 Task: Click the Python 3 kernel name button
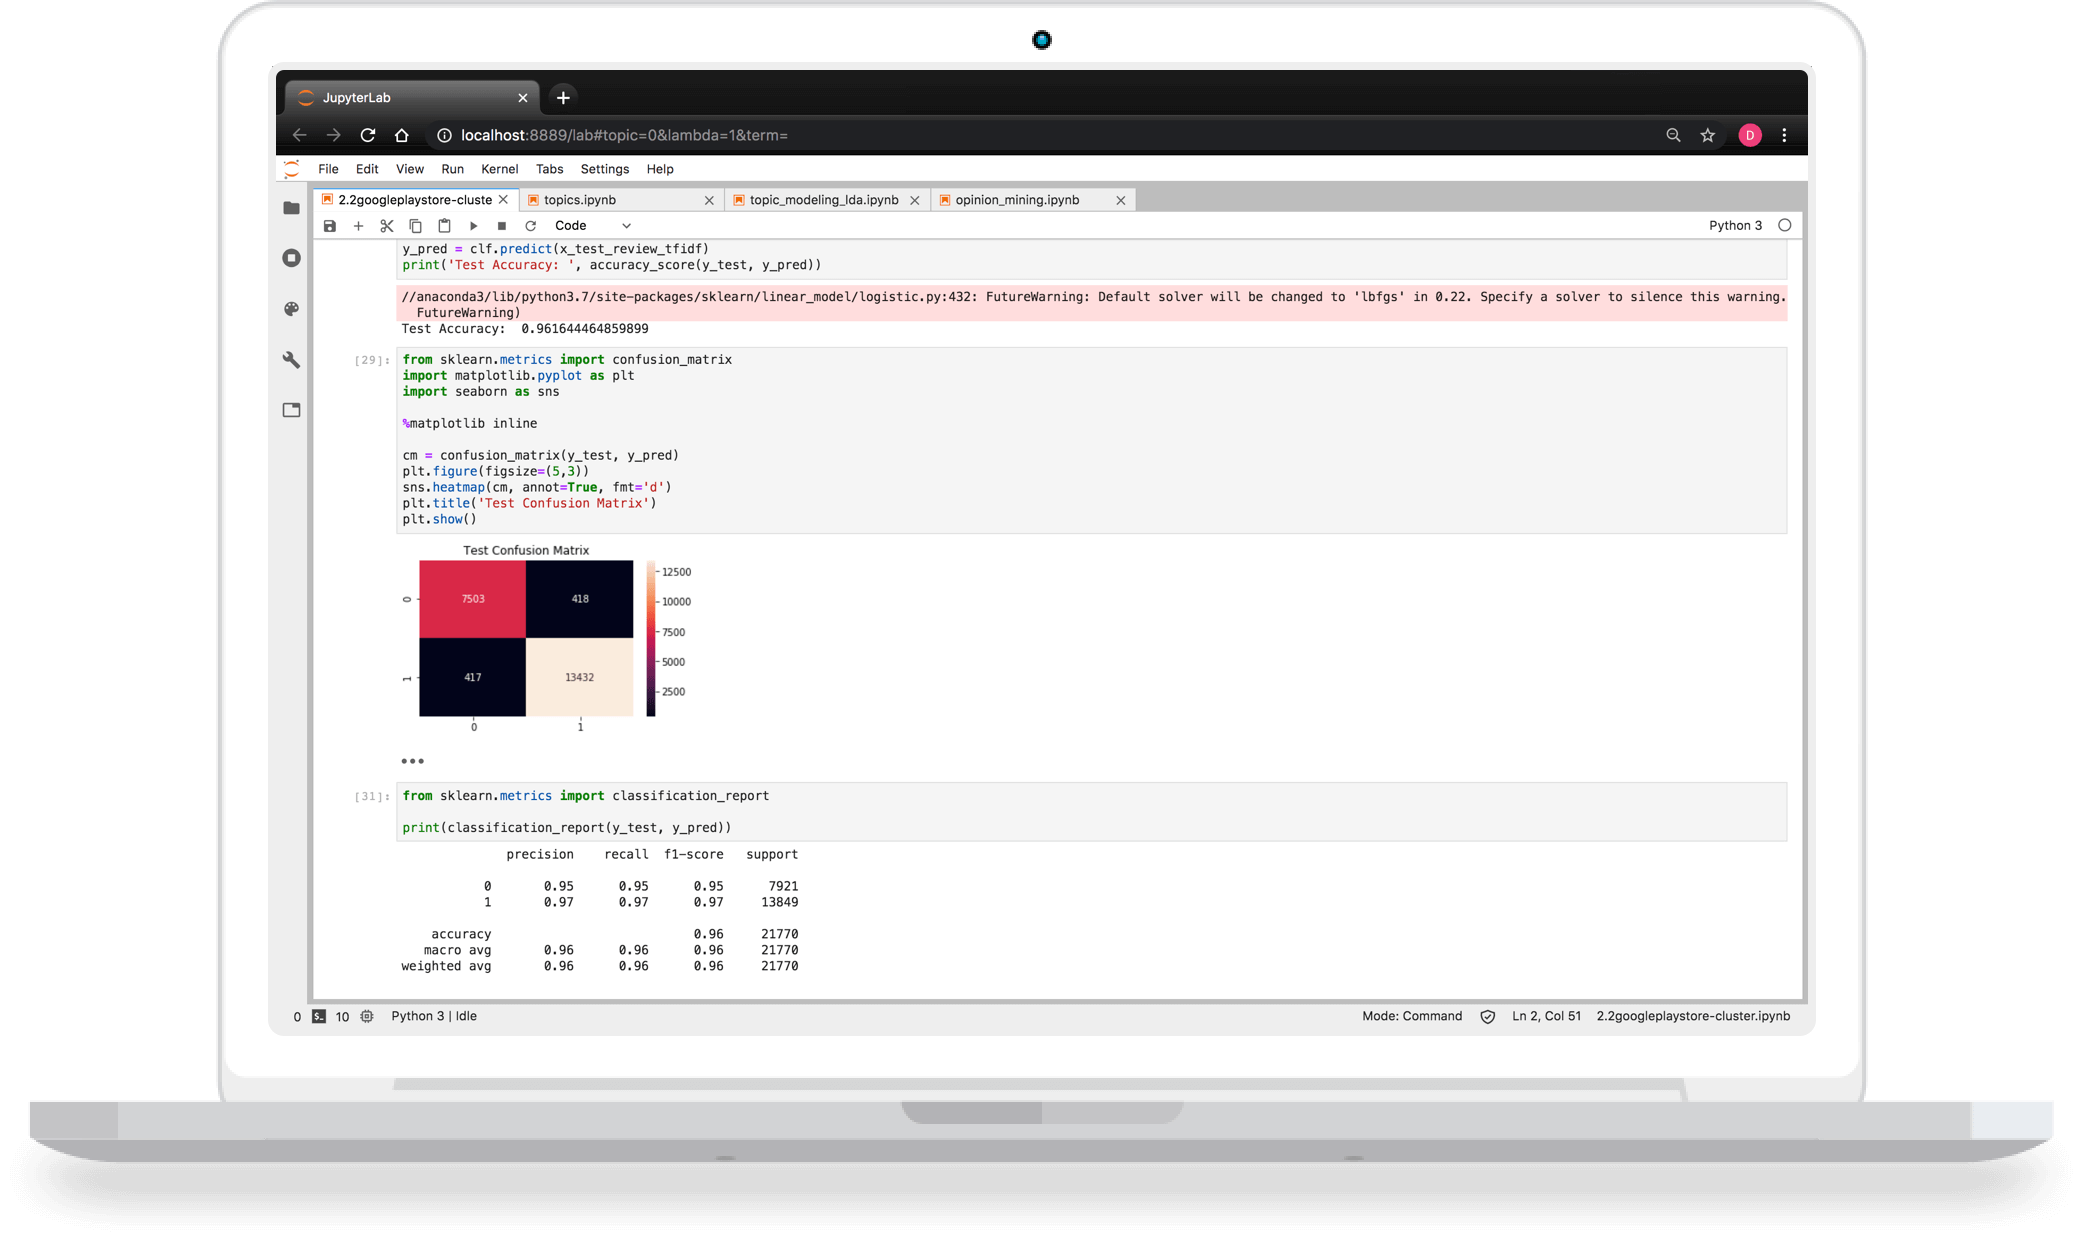(1735, 226)
